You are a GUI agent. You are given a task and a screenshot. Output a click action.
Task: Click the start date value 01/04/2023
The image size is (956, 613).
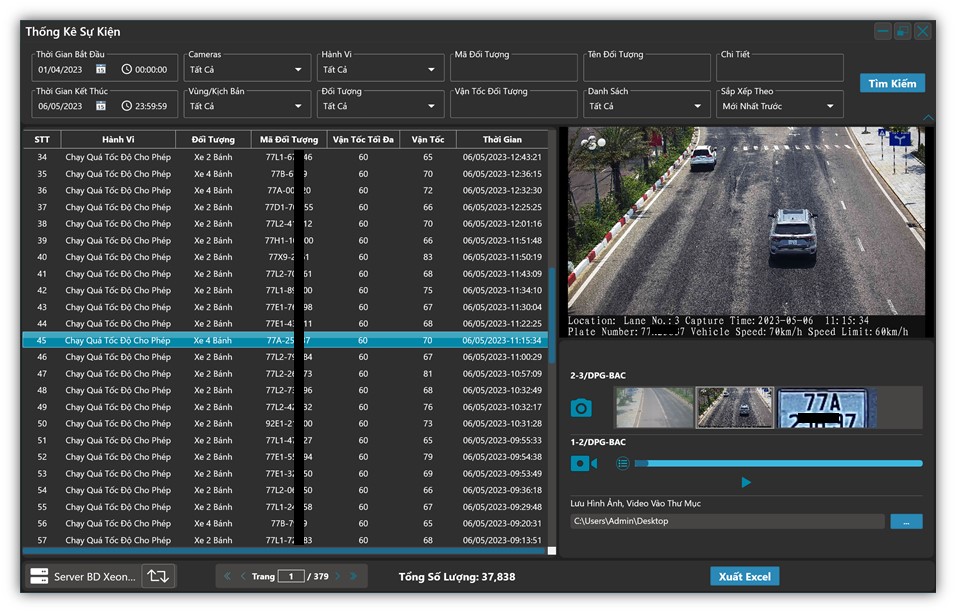click(x=60, y=70)
